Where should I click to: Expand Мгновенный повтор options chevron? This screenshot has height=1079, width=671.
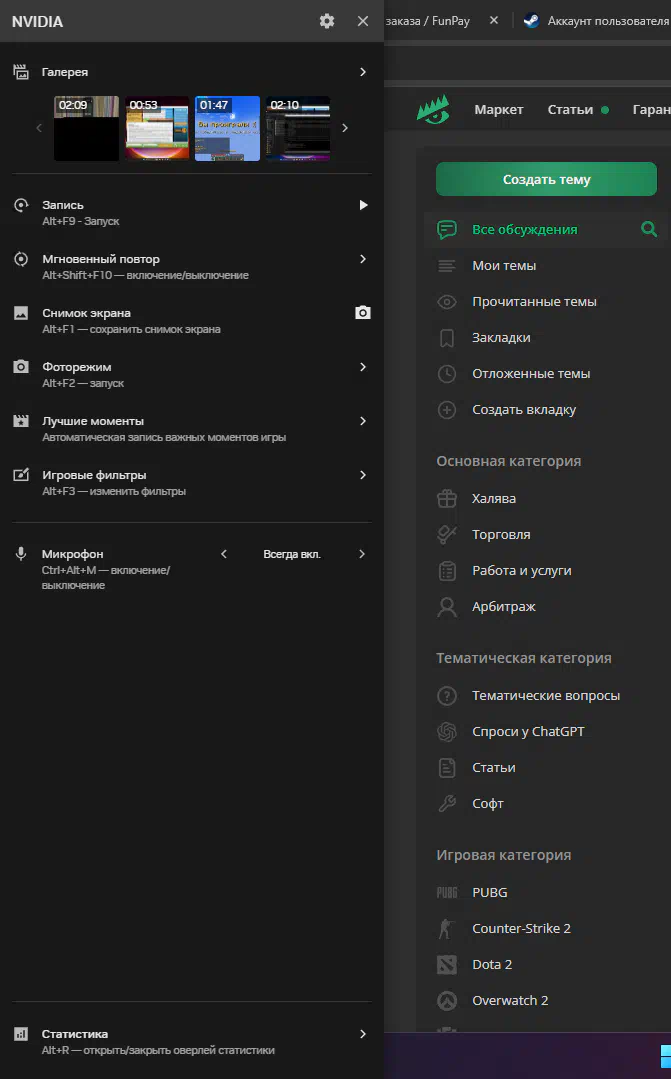(363, 259)
